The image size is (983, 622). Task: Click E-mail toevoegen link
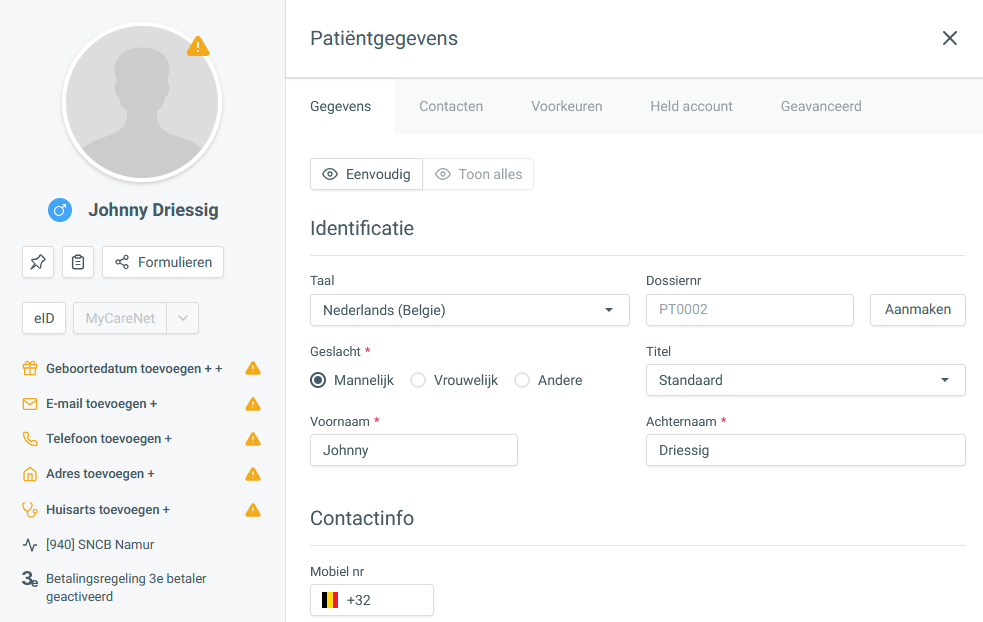coord(102,404)
